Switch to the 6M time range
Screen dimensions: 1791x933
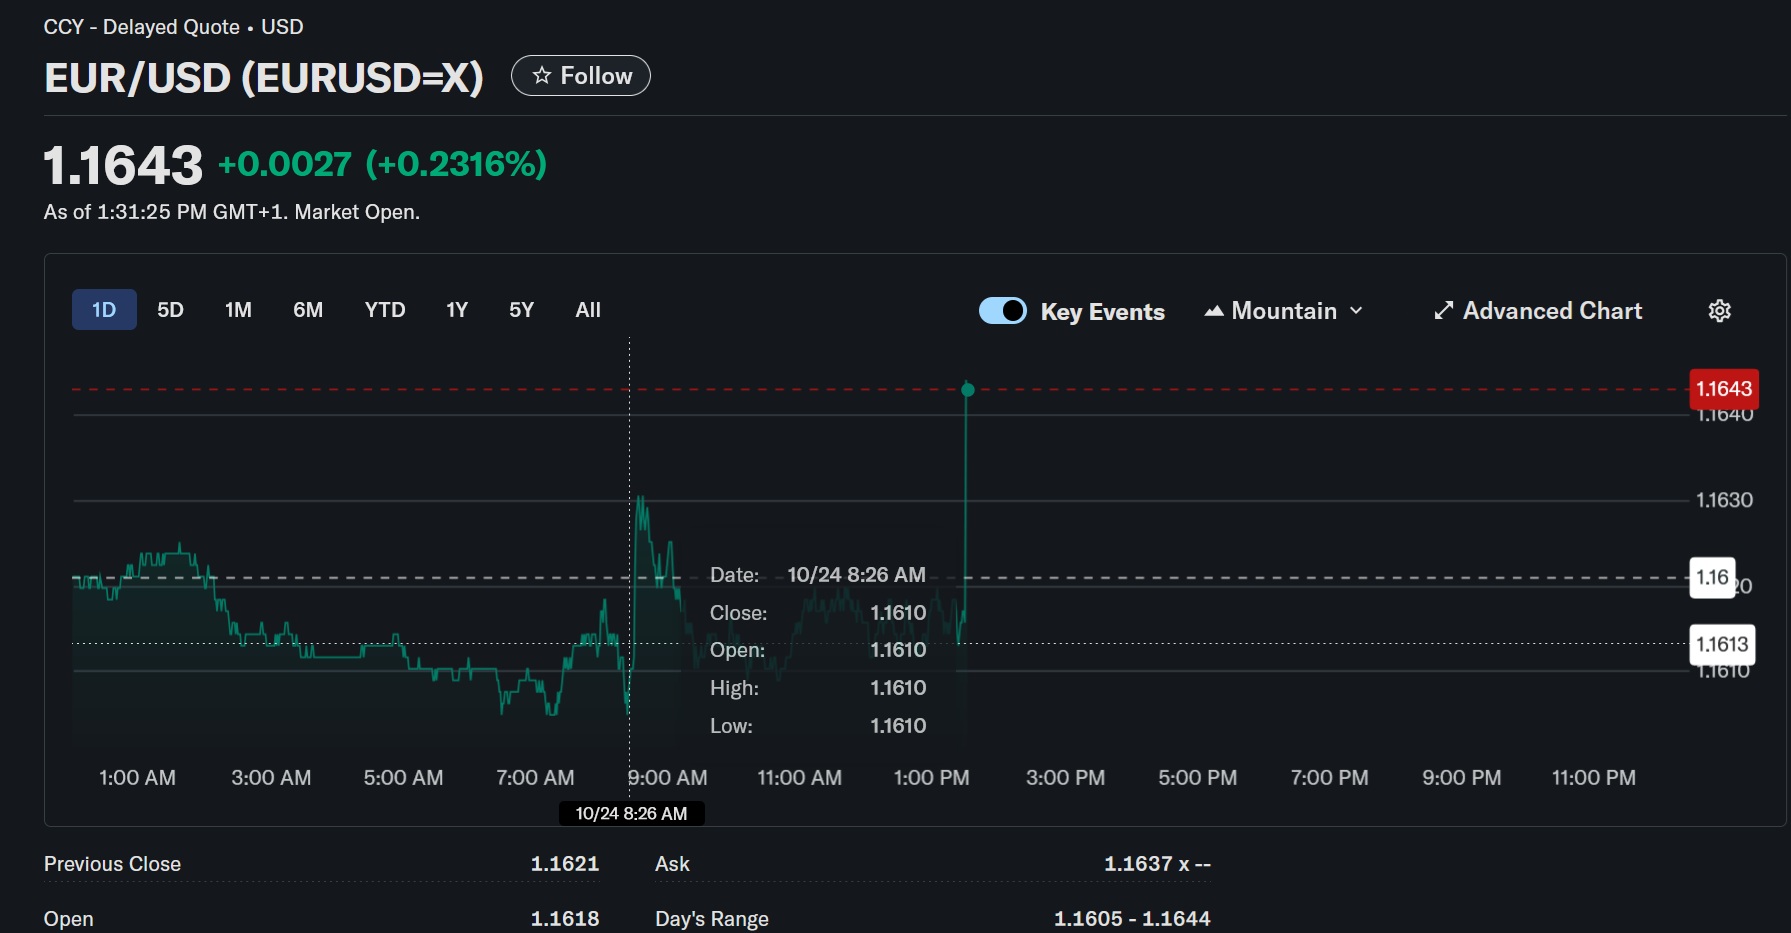[308, 310]
